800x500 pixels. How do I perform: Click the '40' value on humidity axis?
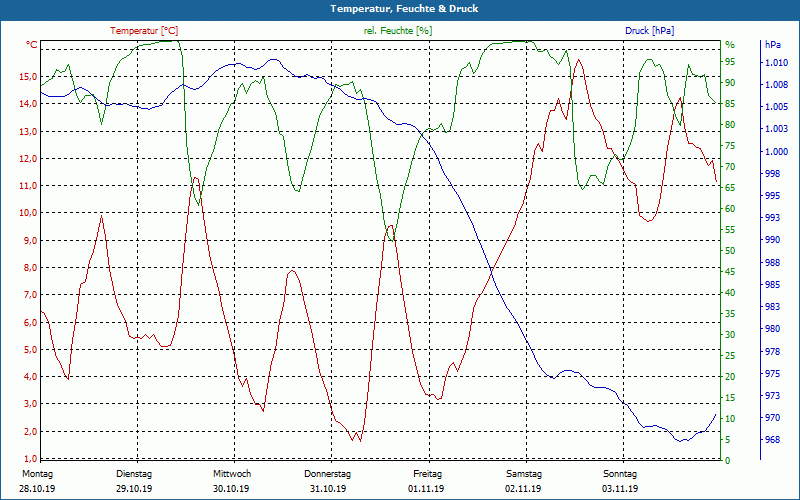pos(730,293)
